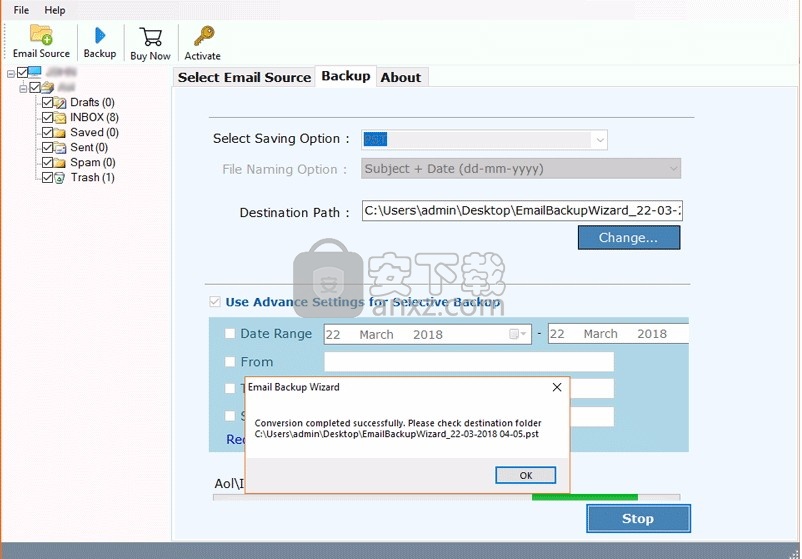Screen dimensions: 802x559
Task: Select Trash (1) folder label
Action: [93, 177]
